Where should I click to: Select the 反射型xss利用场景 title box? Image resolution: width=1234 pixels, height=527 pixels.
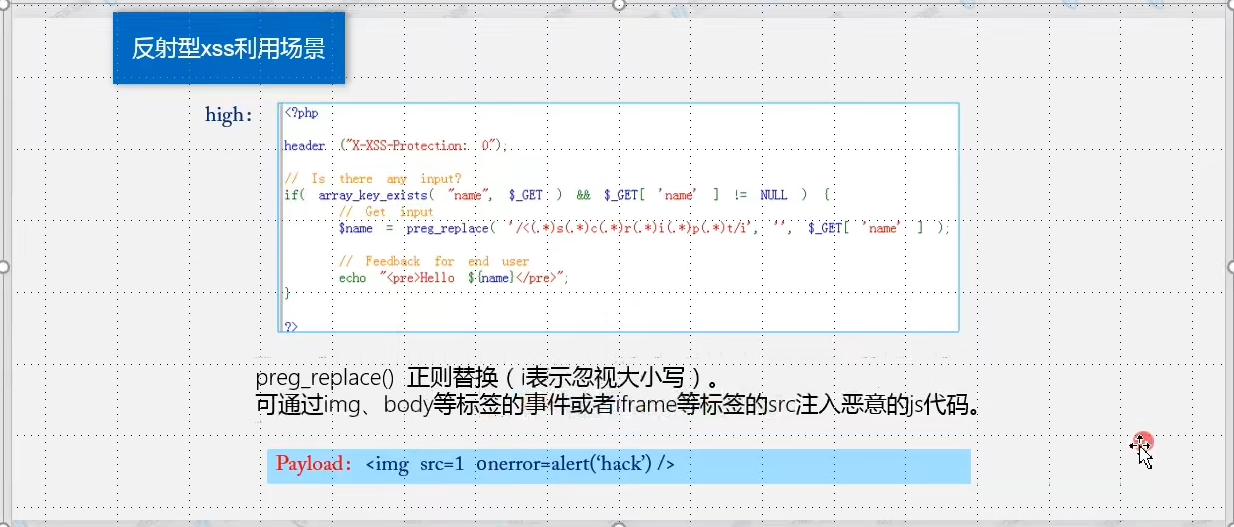[x=229, y=48]
